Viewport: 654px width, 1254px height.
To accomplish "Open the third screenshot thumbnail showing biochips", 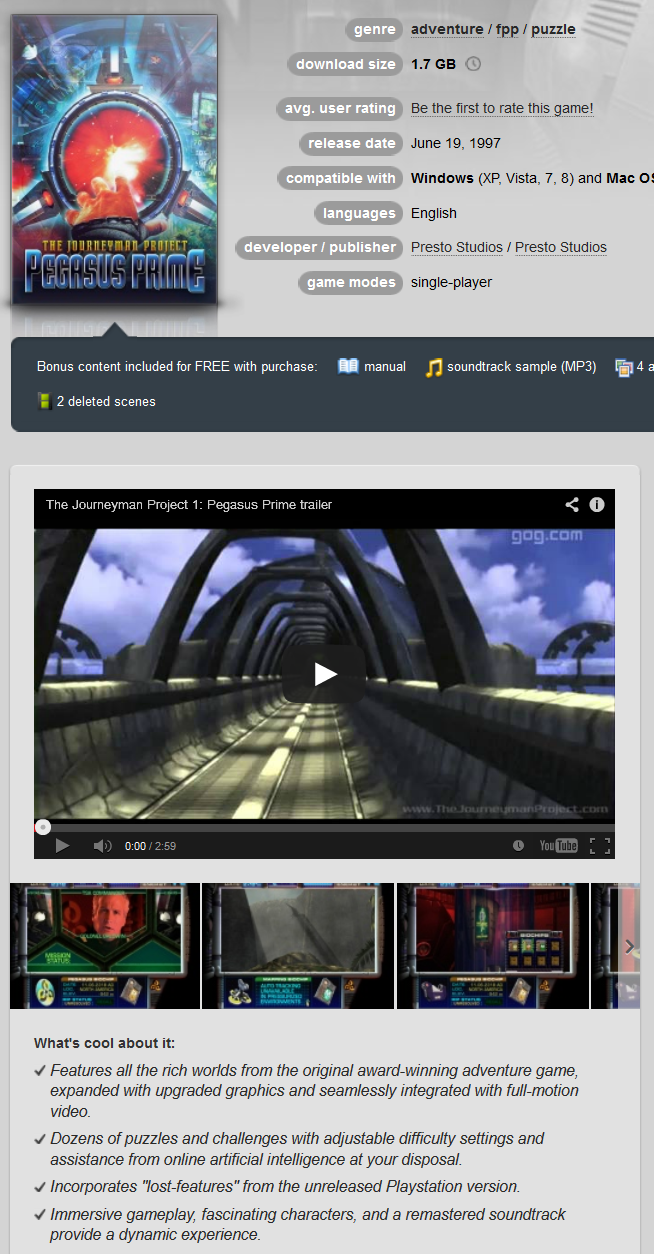I will coord(493,946).
